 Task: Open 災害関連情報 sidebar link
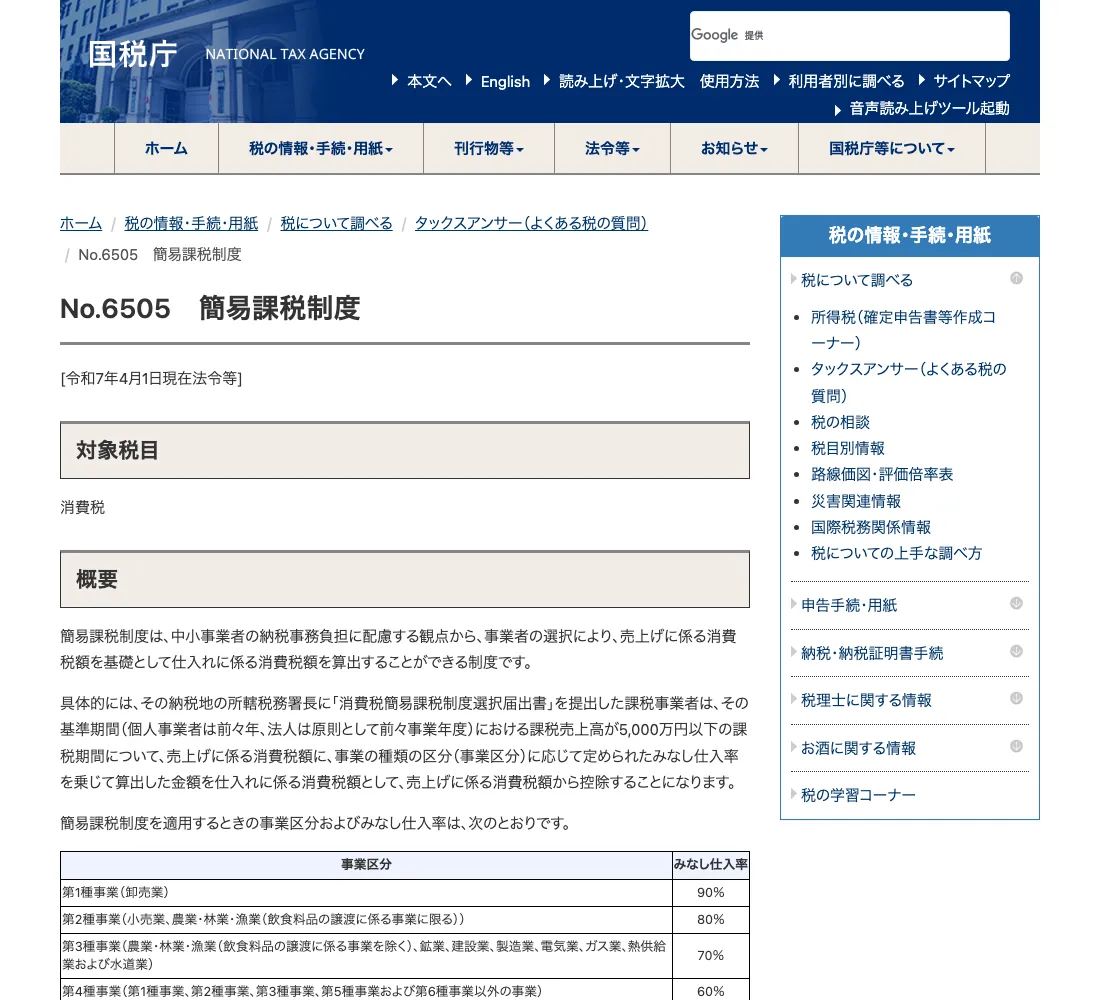[855, 501]
